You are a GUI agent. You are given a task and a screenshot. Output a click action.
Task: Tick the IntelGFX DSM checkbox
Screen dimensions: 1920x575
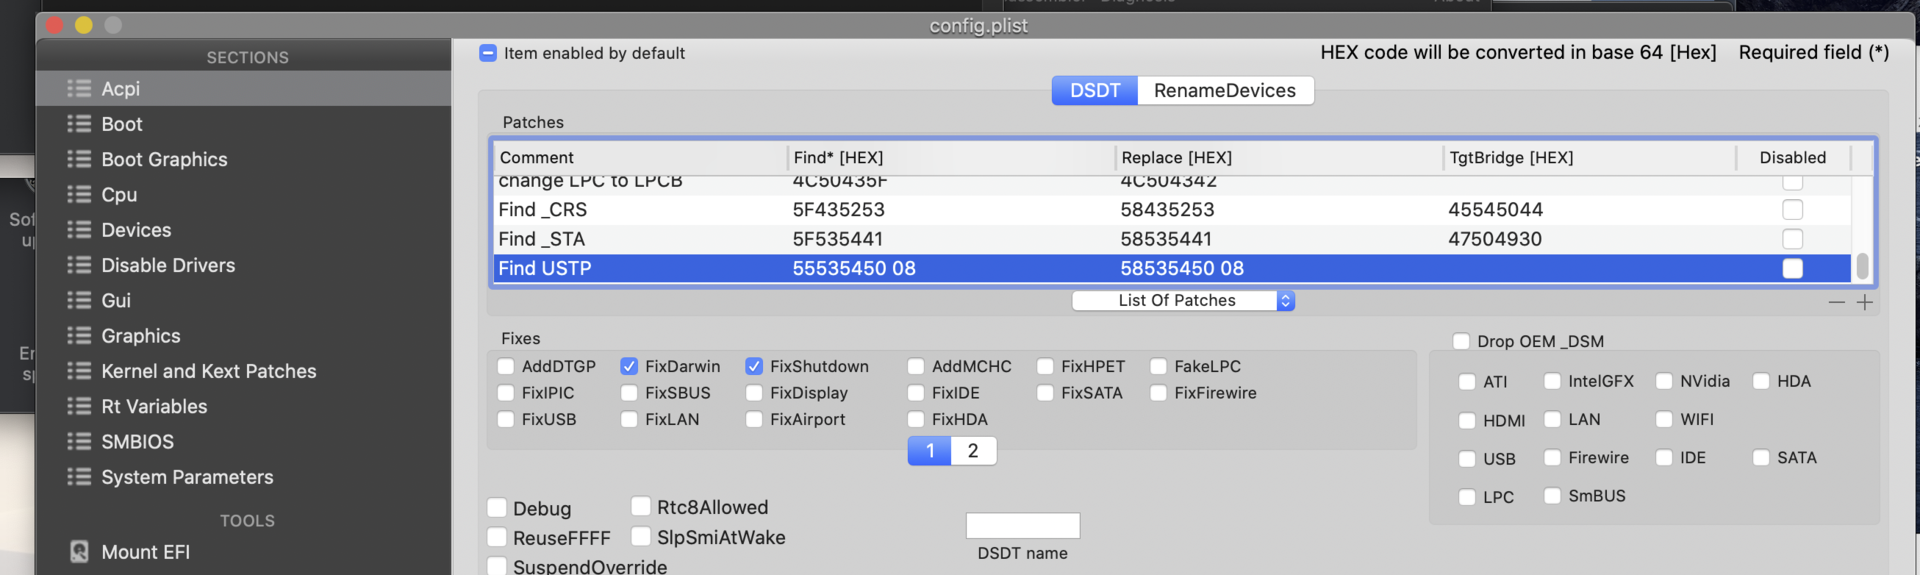(1552, 381)
